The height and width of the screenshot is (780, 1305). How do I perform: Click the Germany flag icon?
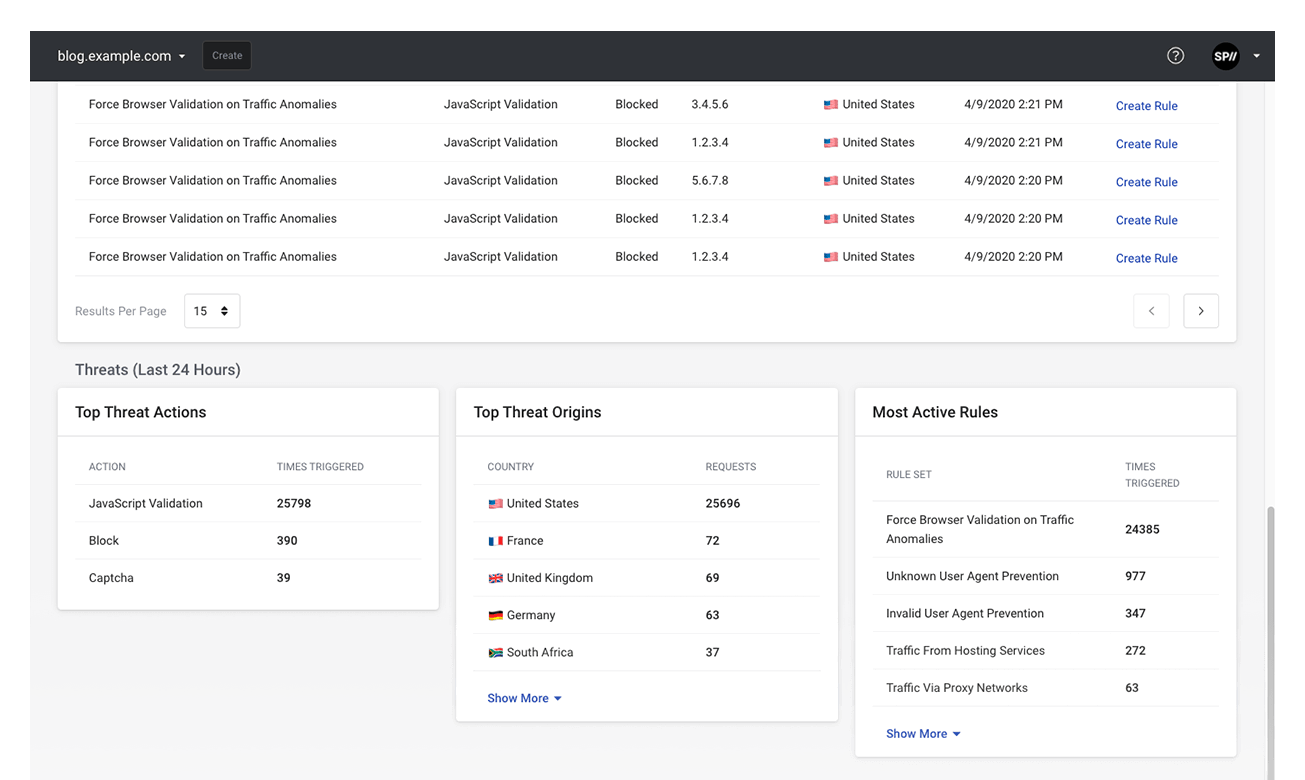tap(495, 616)
